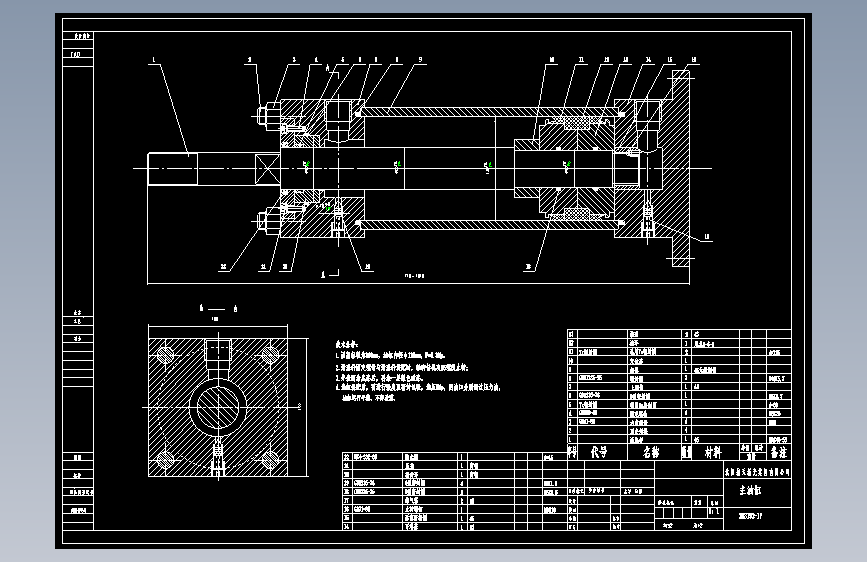Select the 材料 column header in parts list
This screenshot has height=562, width=867.
pyautogui.click(x=713, y=452)
